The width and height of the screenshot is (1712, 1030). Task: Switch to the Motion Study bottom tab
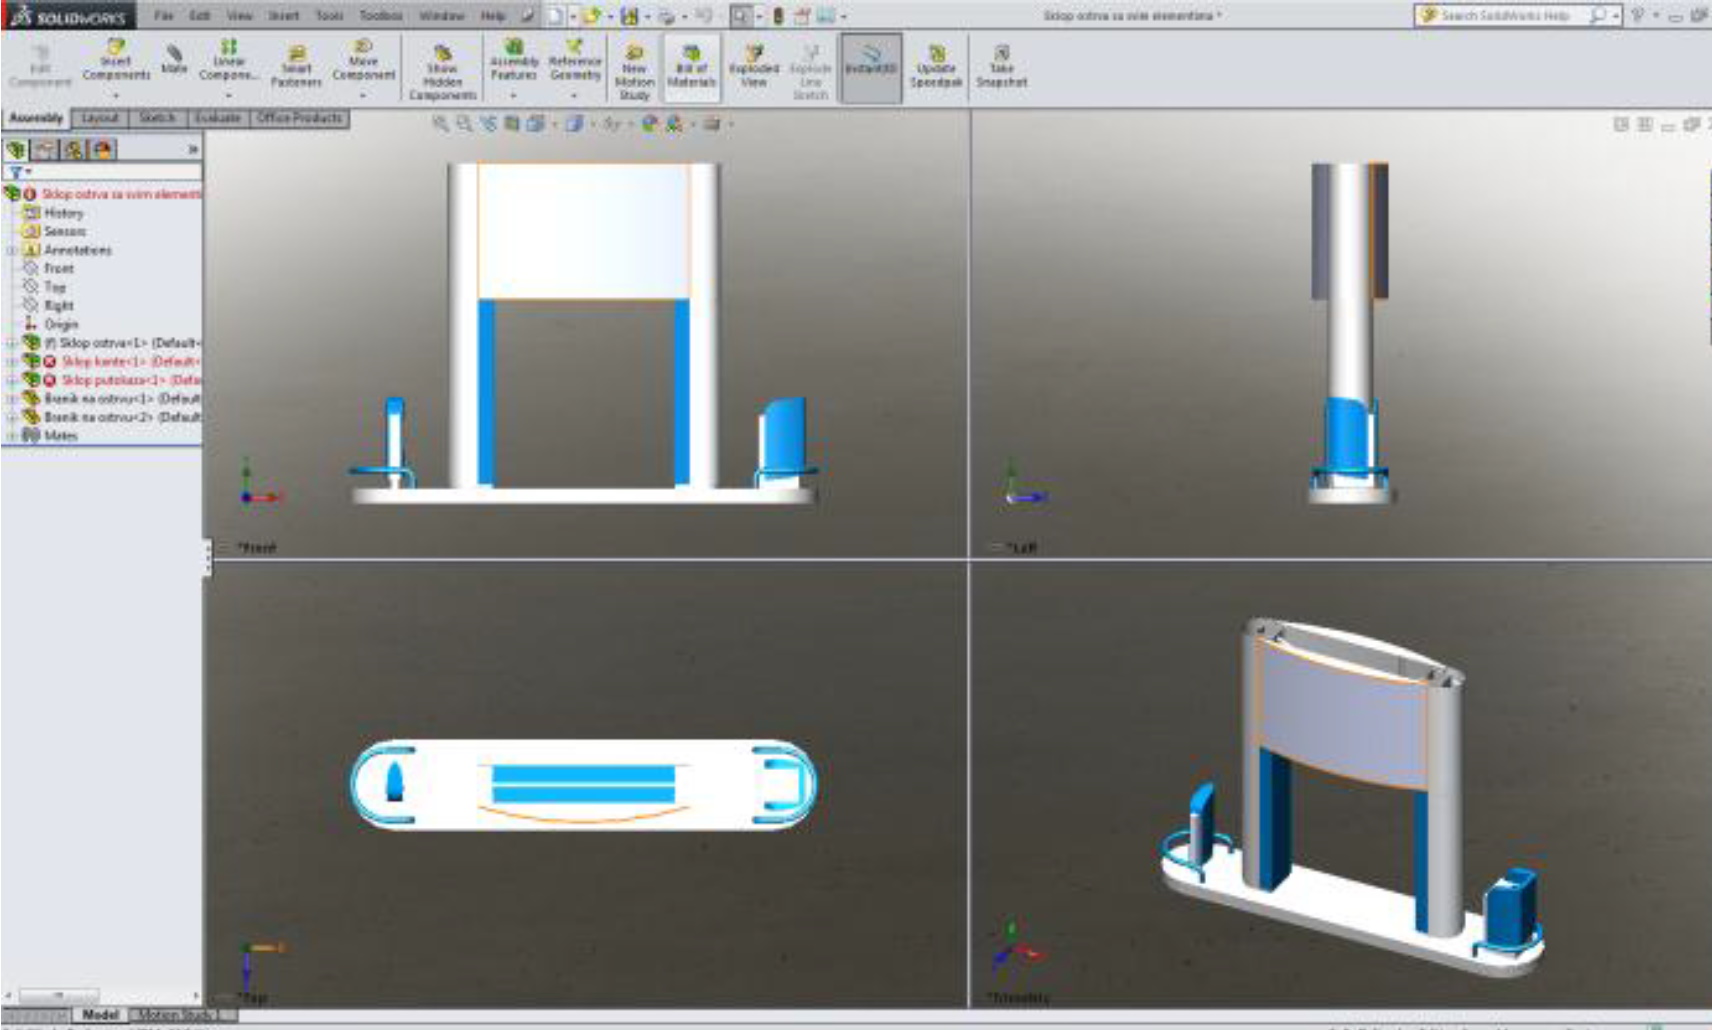point(176,1015)
